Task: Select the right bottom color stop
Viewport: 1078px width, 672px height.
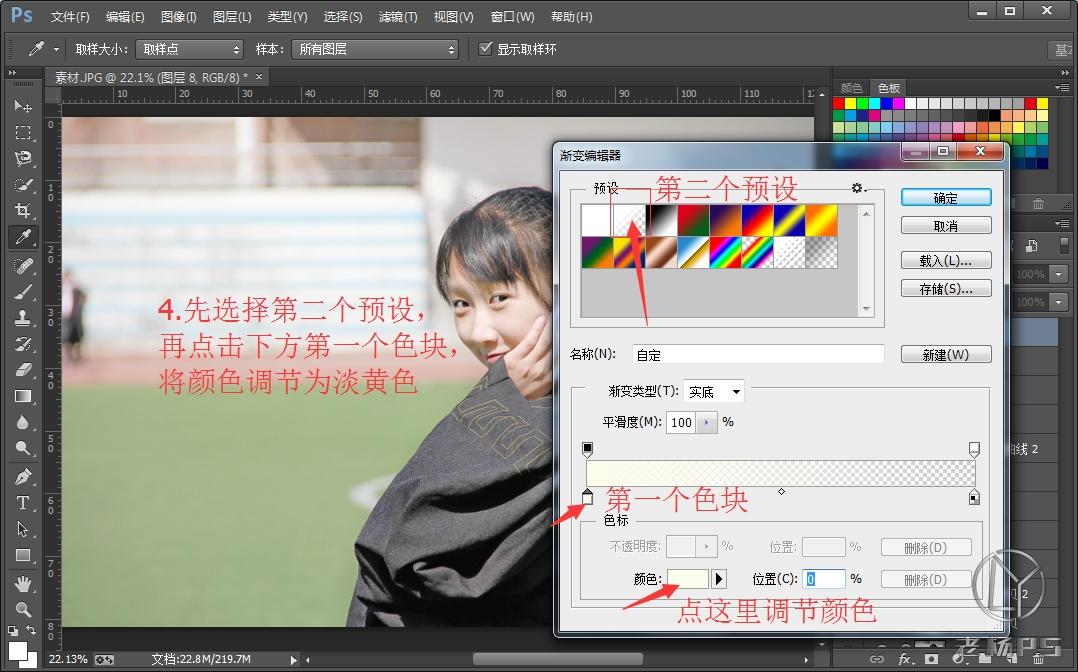Action: [974, 497]
